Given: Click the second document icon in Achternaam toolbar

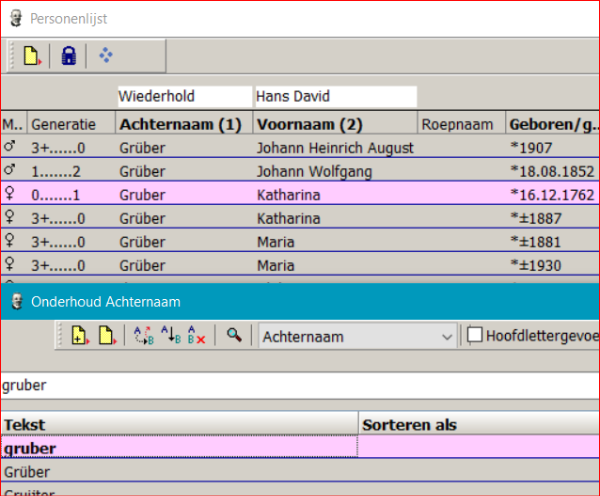Looking at the screenshot, I should [x=104, y=337].
